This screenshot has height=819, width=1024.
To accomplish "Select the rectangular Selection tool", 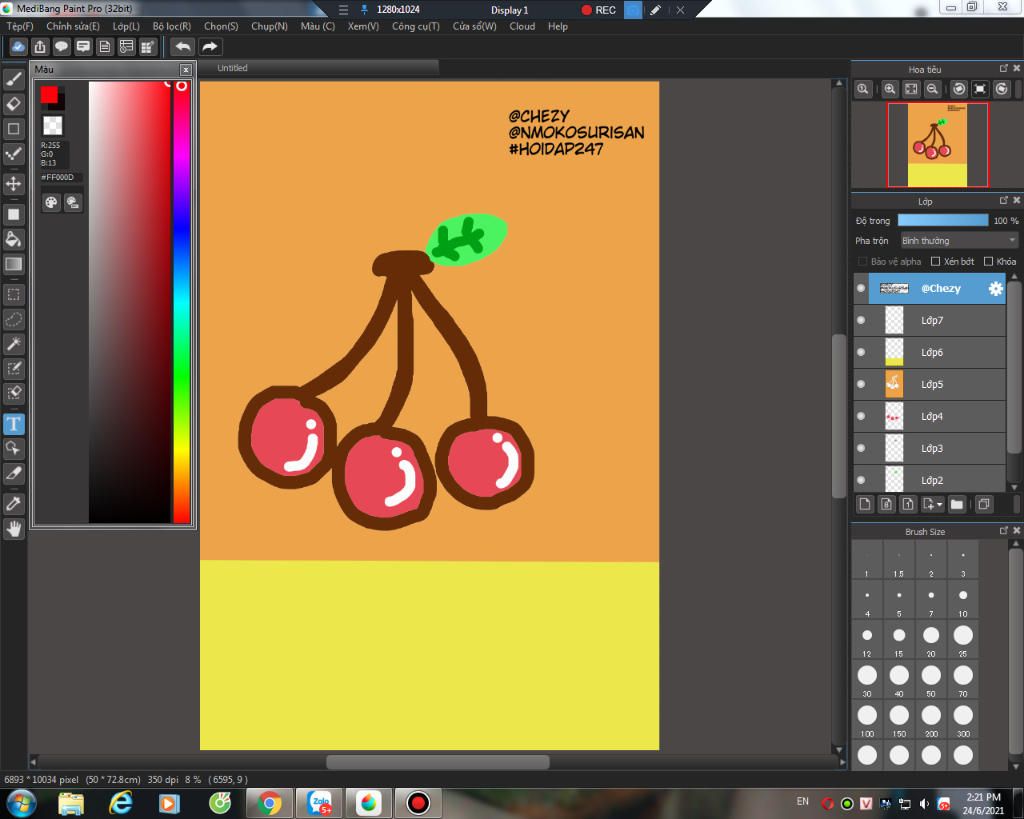I will pyautogui.click(x=14, y=295).
